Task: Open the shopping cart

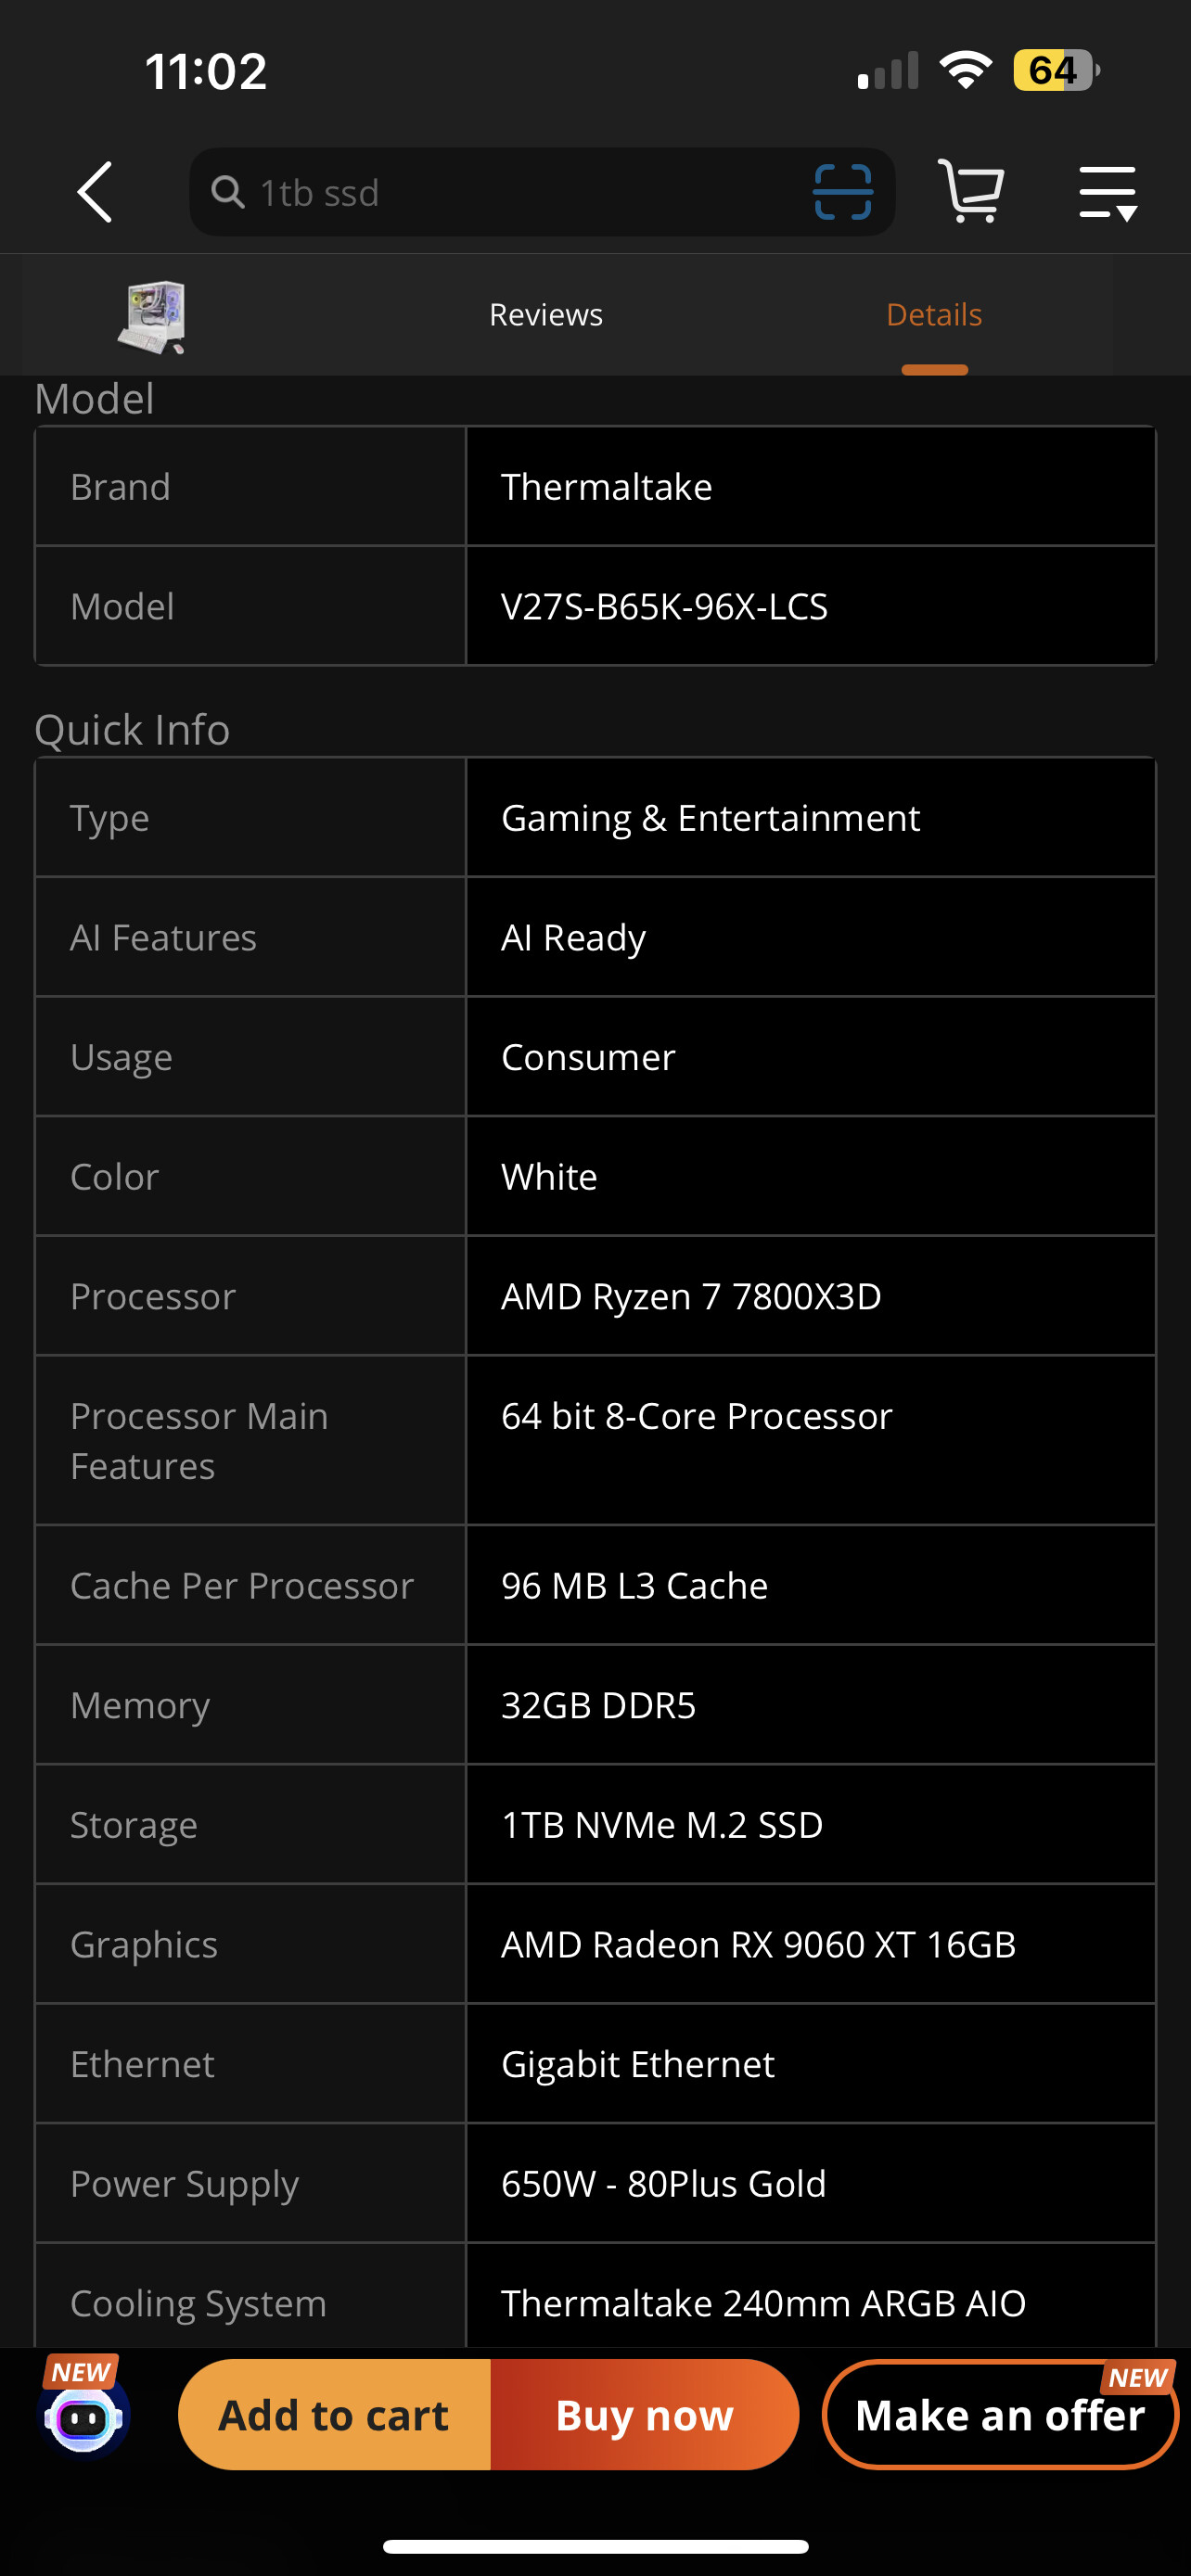Action: (971, 191)
